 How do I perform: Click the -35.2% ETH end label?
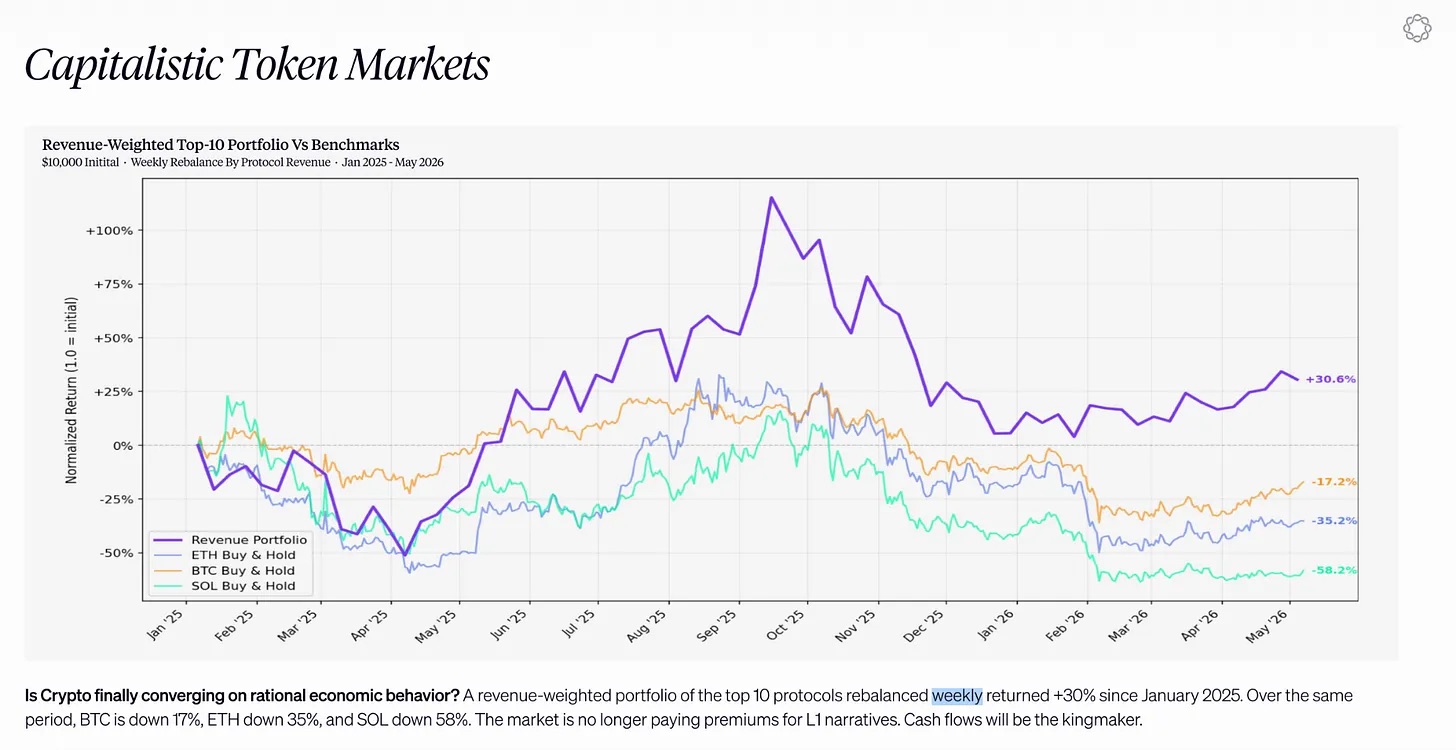click(x=1333, y=521)
